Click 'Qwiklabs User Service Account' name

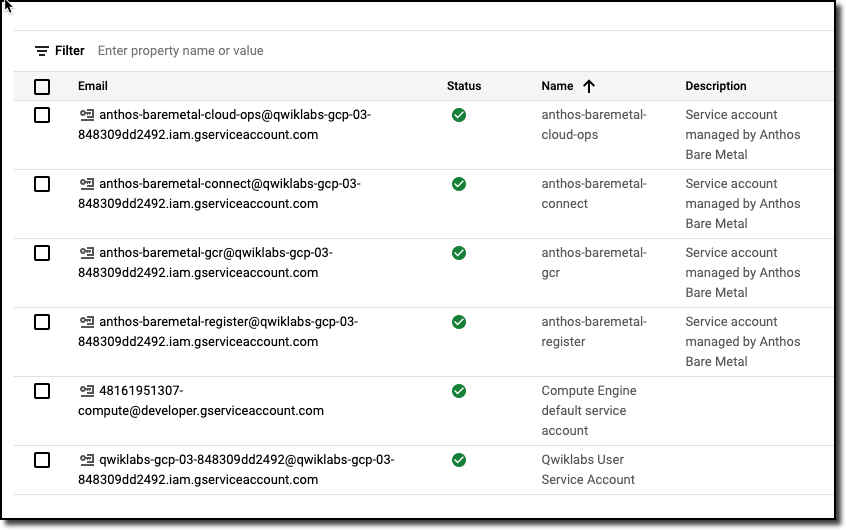[x=588, y=470]
